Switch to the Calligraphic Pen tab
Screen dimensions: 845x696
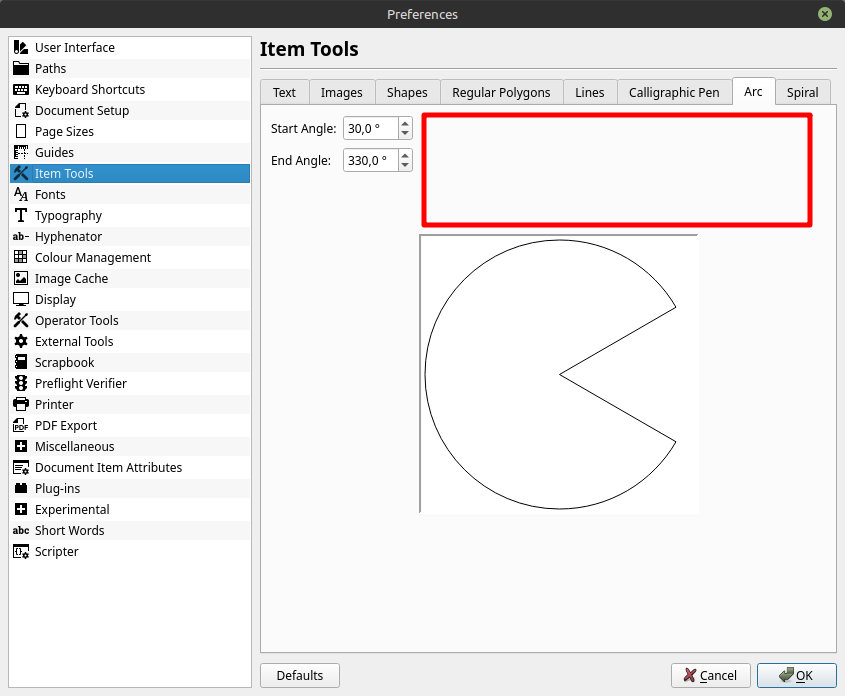(x=673, y=92)
